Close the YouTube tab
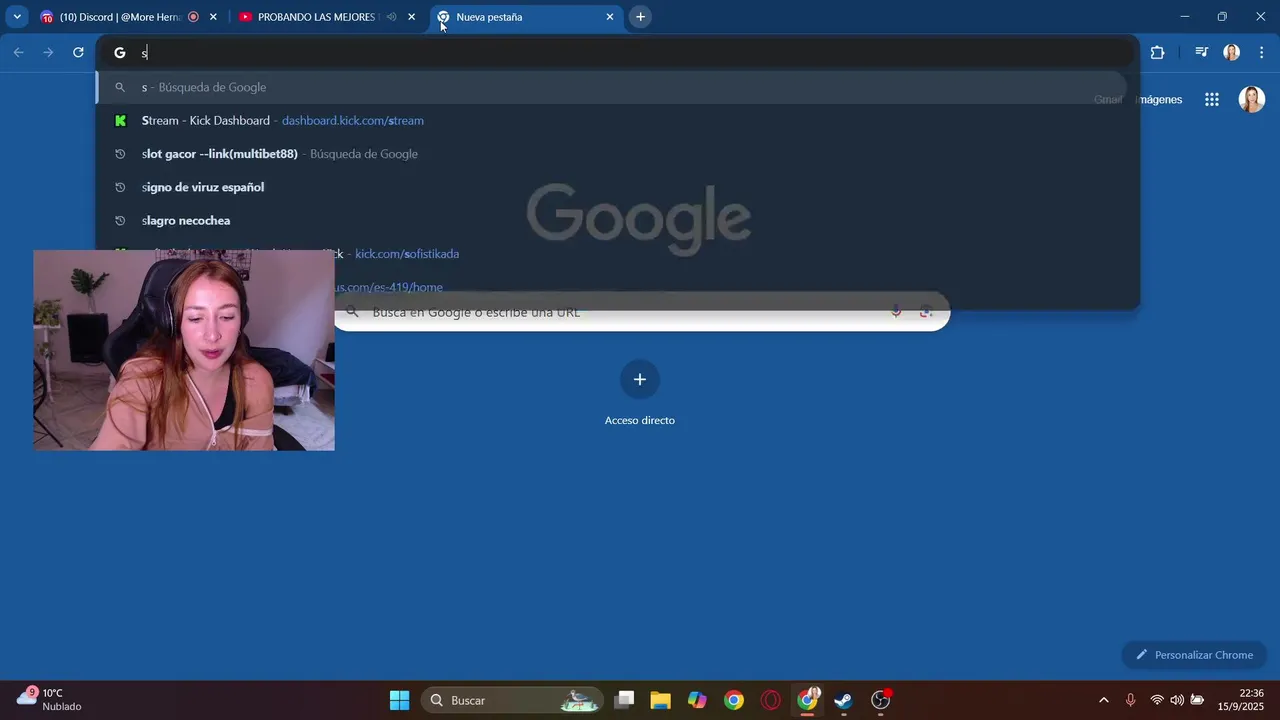 [411, 17]
